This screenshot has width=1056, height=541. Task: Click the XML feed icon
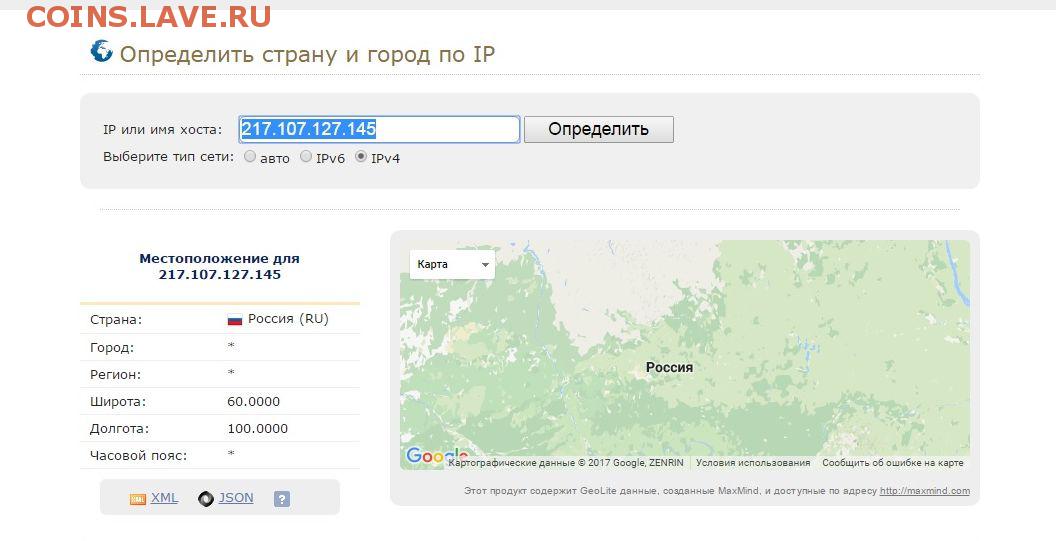137,499
